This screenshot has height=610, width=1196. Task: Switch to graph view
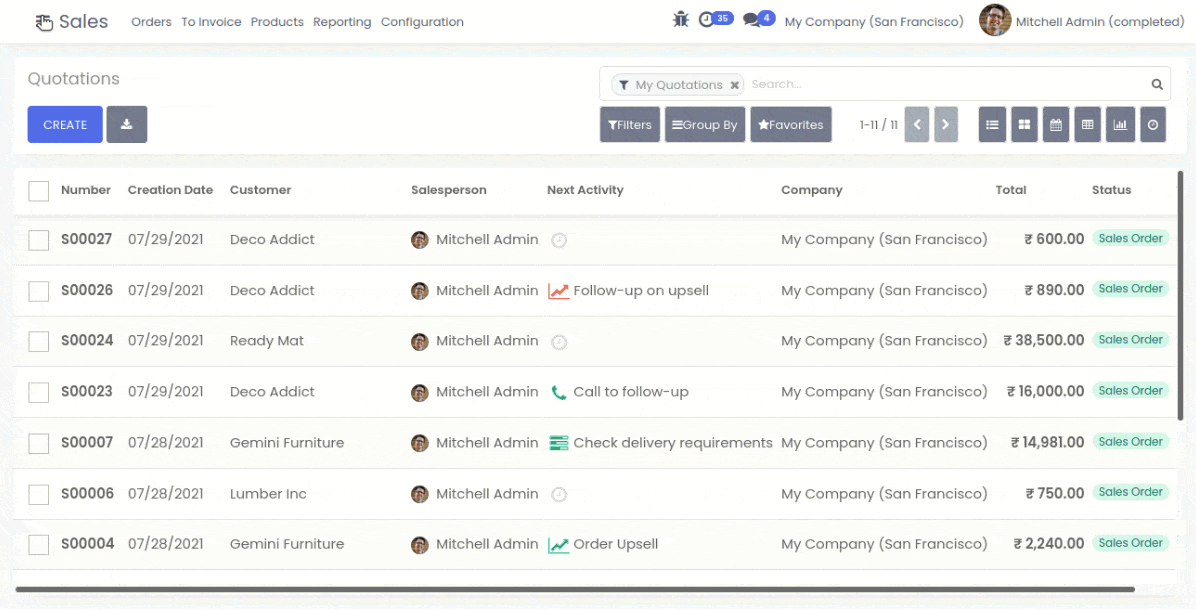(1120, 125)
